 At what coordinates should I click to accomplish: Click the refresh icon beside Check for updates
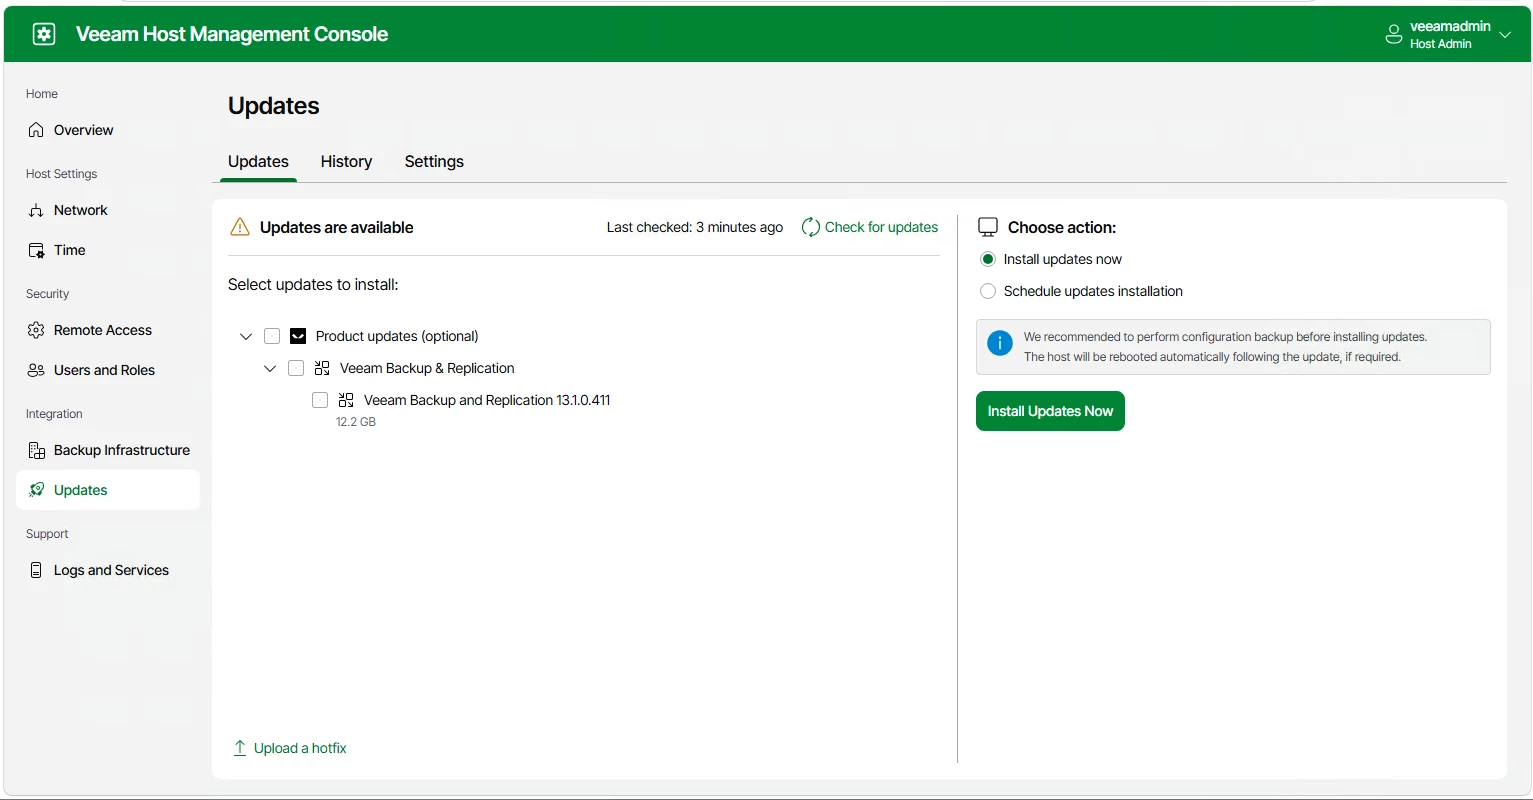[811, 227]
